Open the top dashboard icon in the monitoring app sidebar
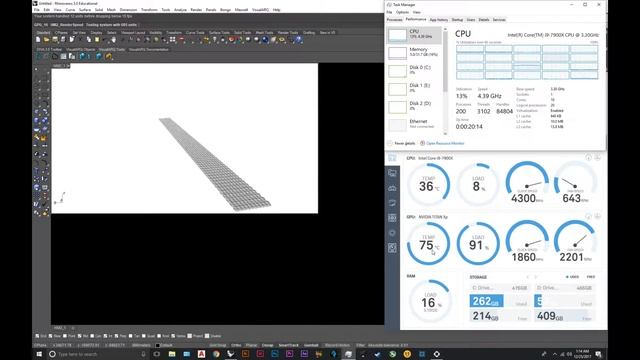Image resolution: width=640 pixels, height=360 pixels. [392, 158]
